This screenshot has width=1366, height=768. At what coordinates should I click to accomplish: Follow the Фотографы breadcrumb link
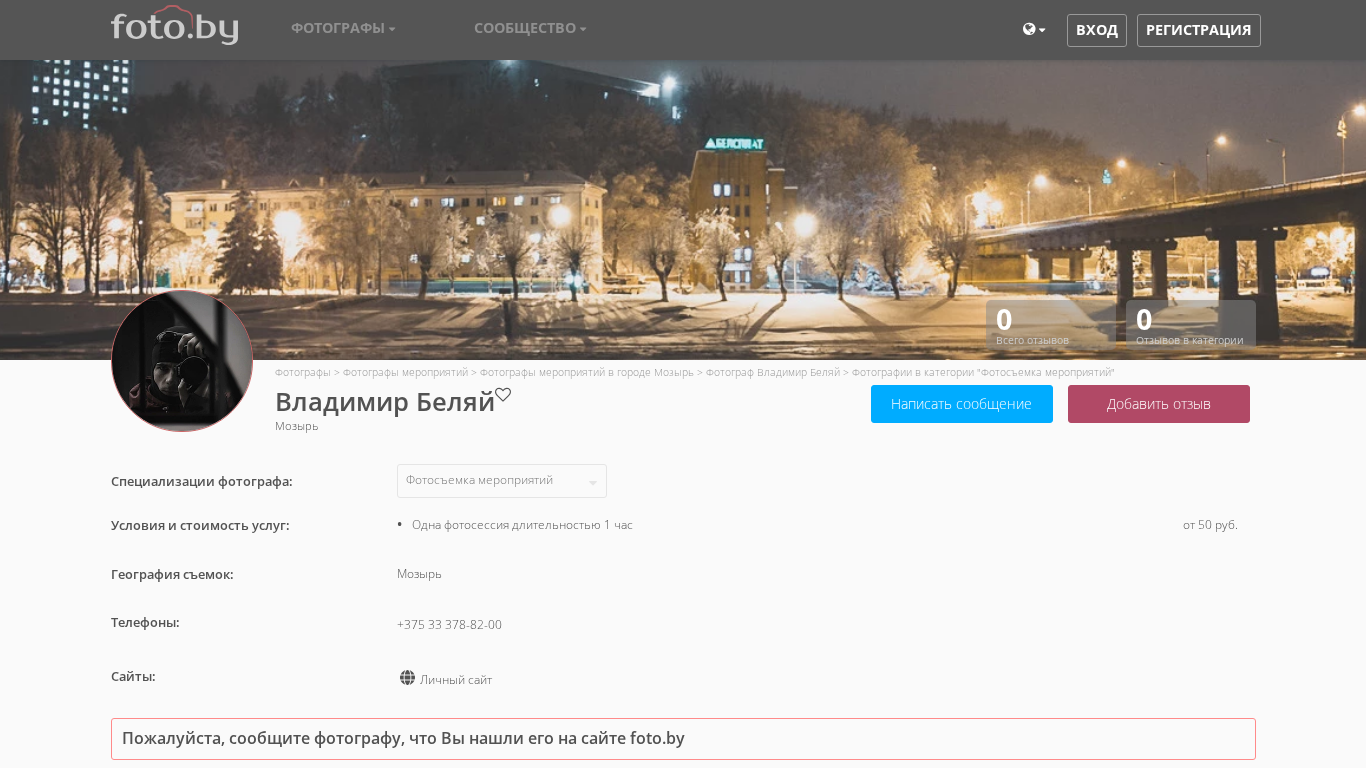(x=303, y=372)
